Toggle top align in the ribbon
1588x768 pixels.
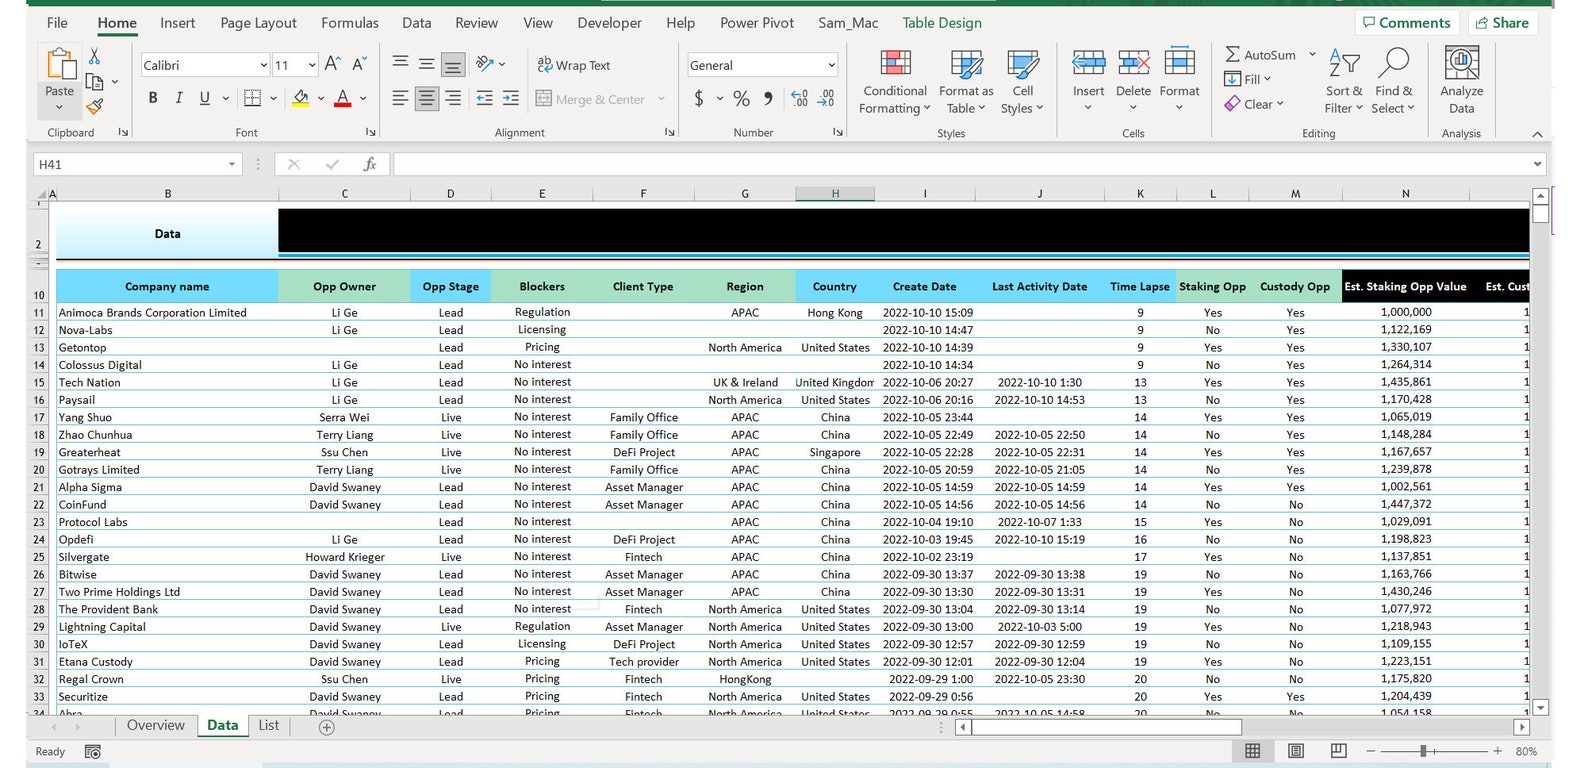400,64
